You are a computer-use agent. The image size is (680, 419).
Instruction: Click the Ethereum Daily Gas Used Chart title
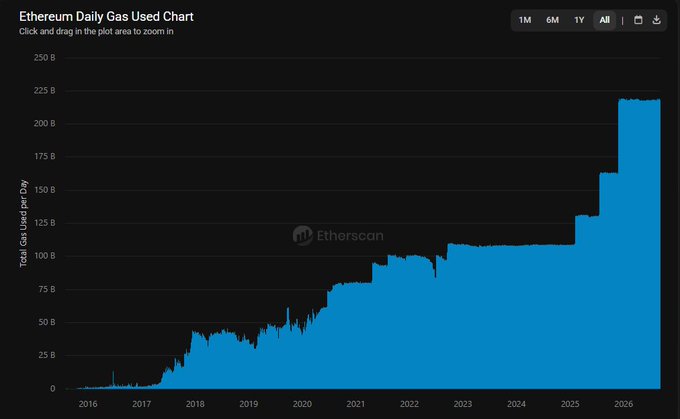click(106, 16)
